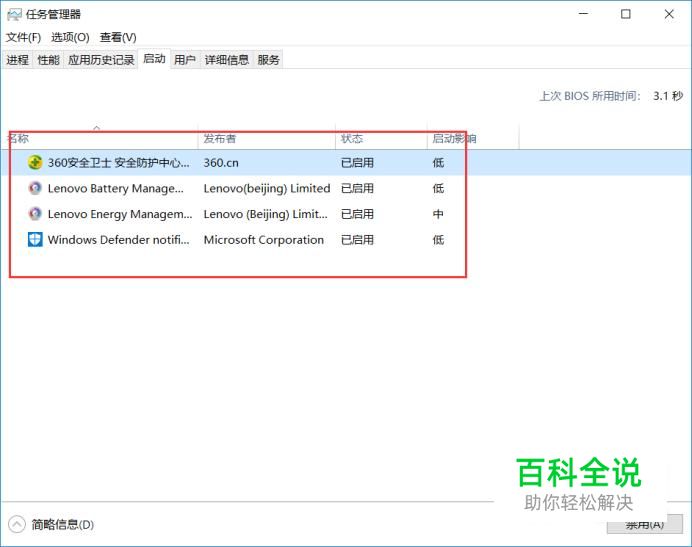This screenshot has width=692, height=547.
Task: Switch to the 应用历史记录 tab
Action: click(101, 60)
